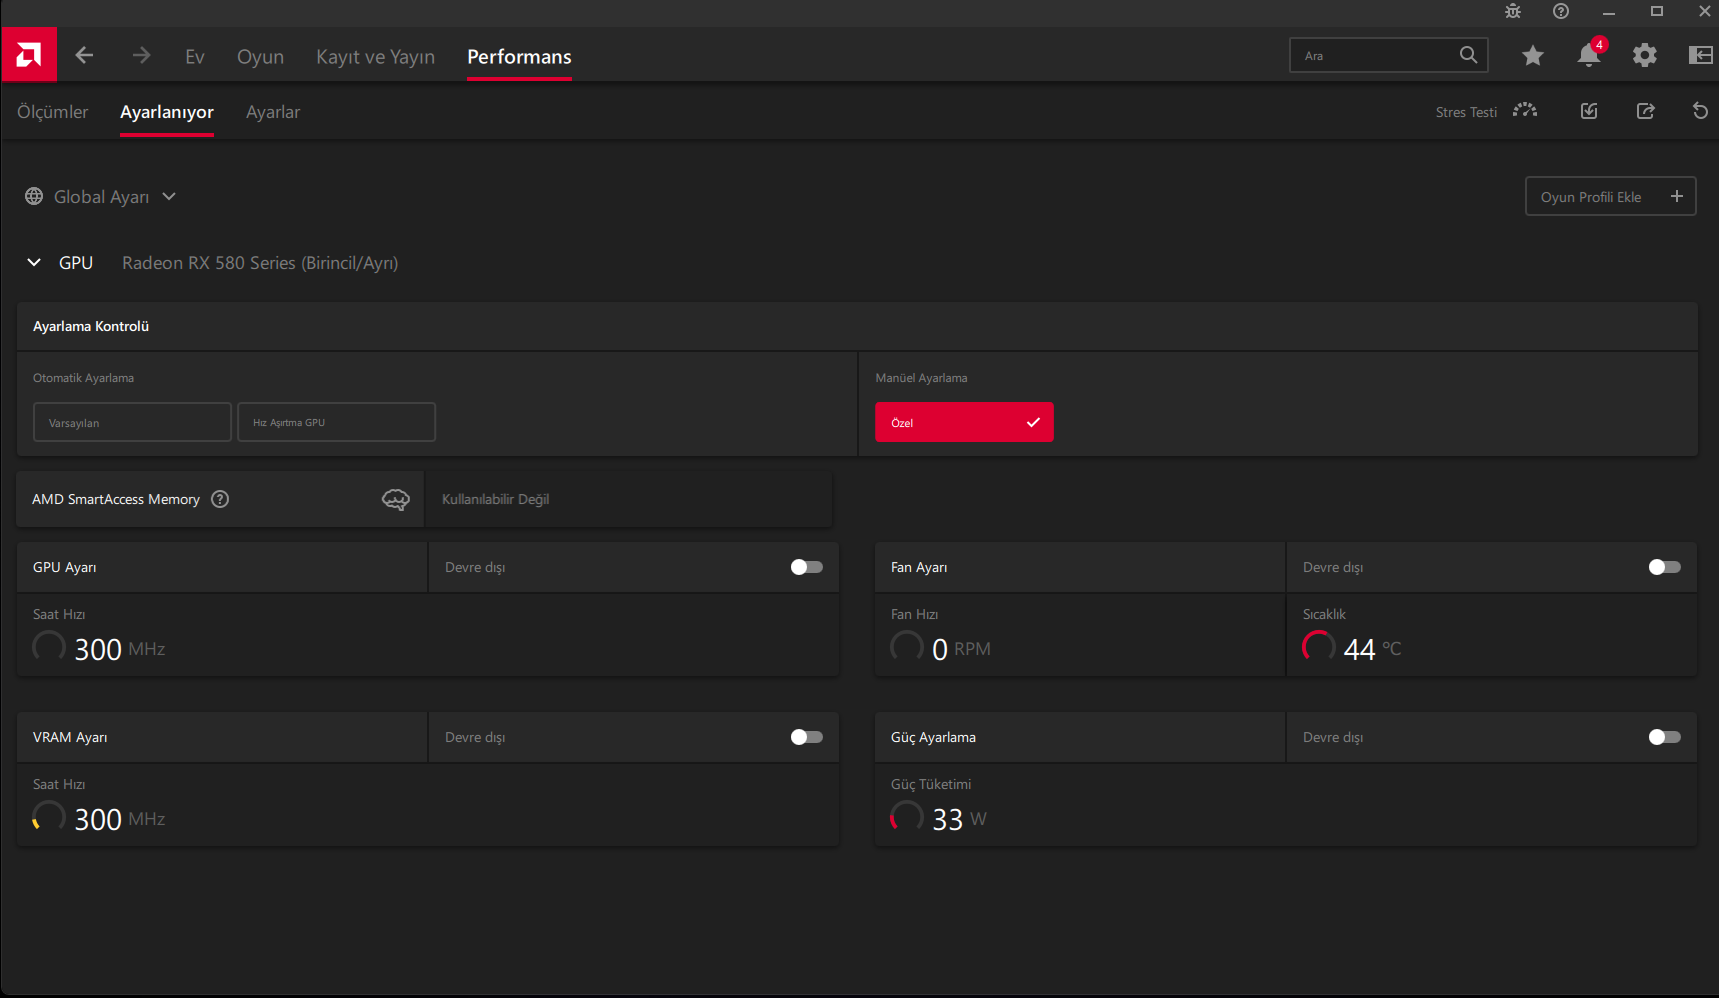Click the load profile icon
This screenshot has height=998, width=1719.
click(x=1589, y=111)
